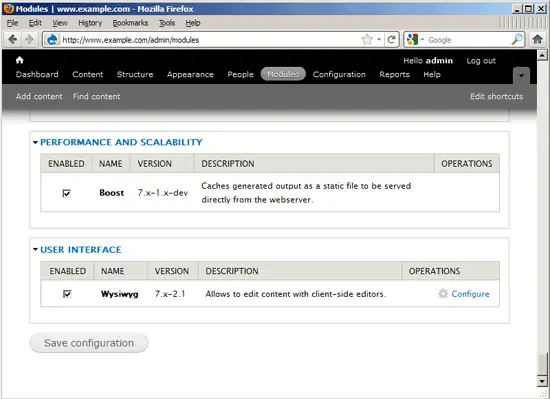Click the search magnifier icon
550x399 pixels.
tap(517, 40)
